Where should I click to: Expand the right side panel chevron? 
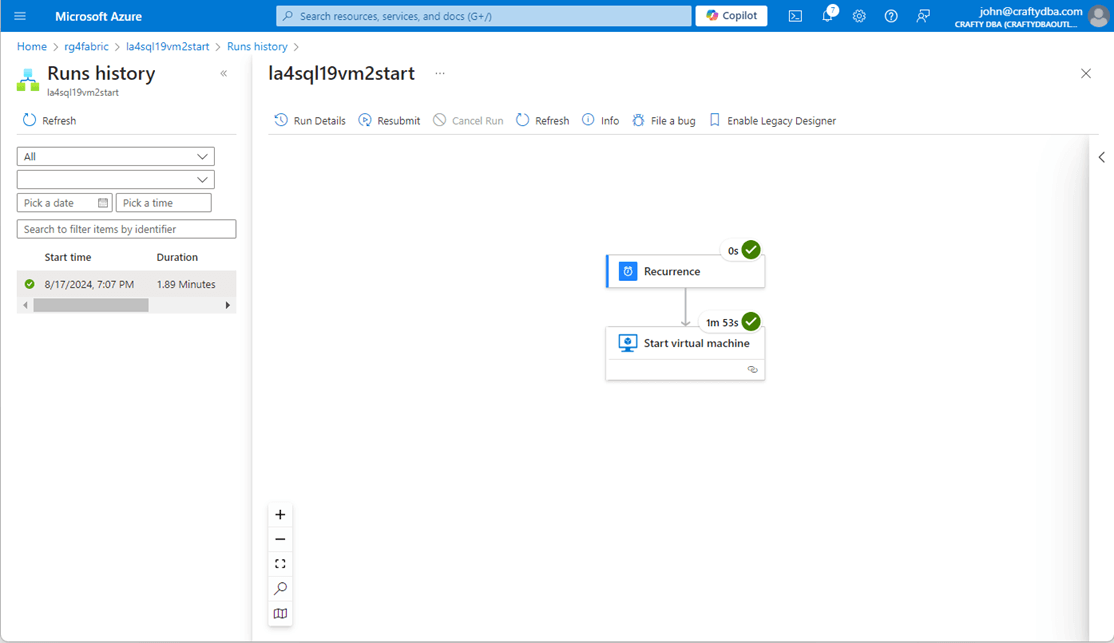tap(1101, 157)
